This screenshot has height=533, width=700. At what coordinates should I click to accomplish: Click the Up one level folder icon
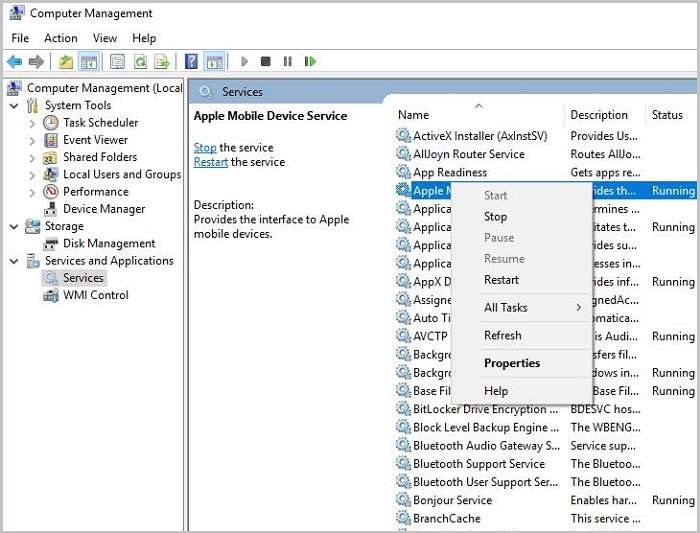pos(66,62)
